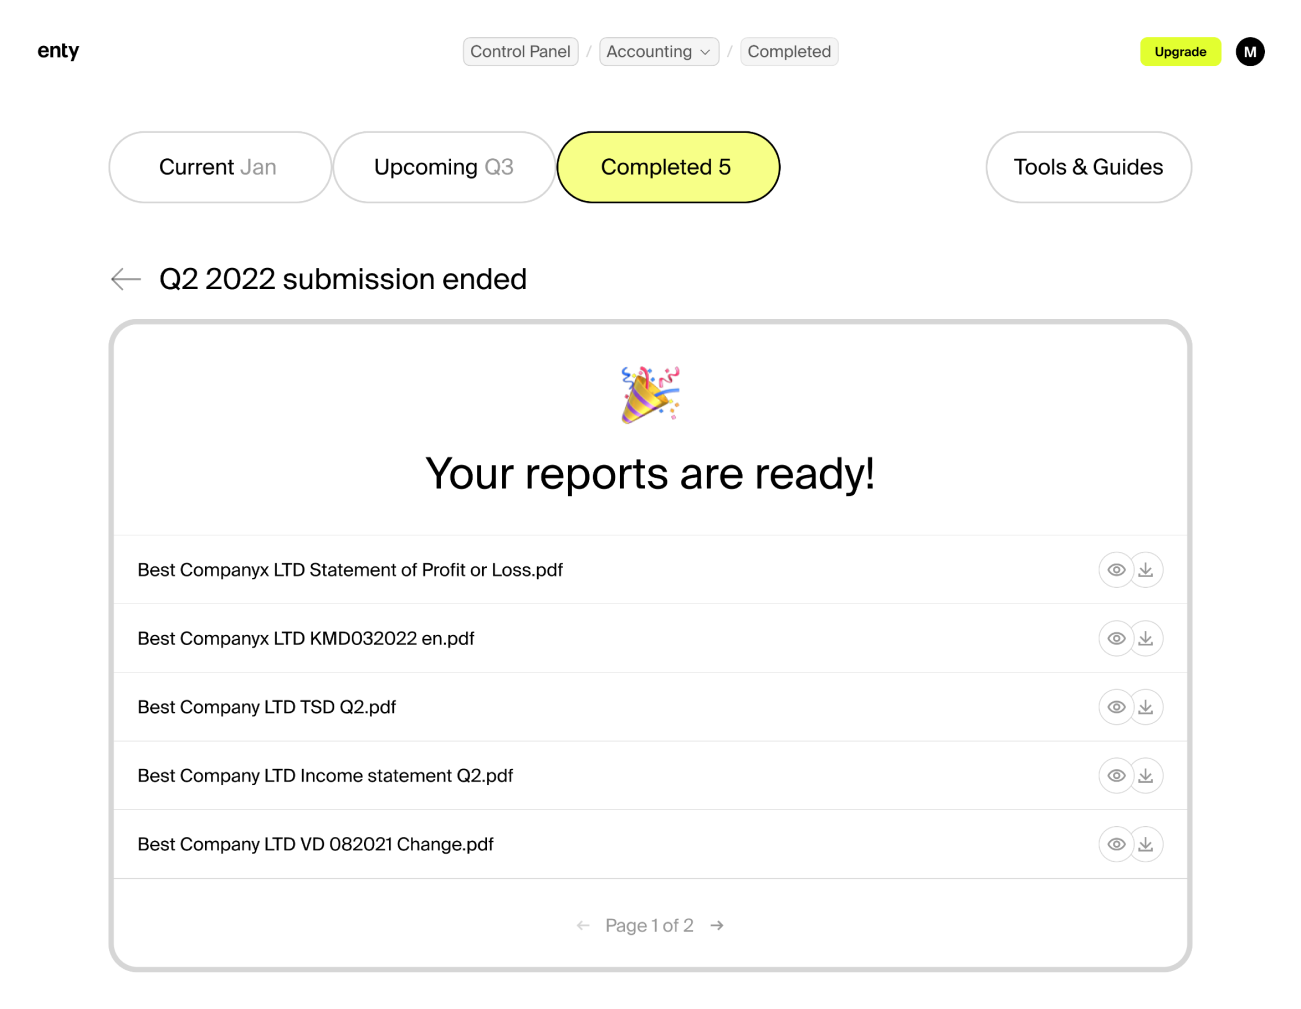Switch to the Current Jan tab

[220, 167]
